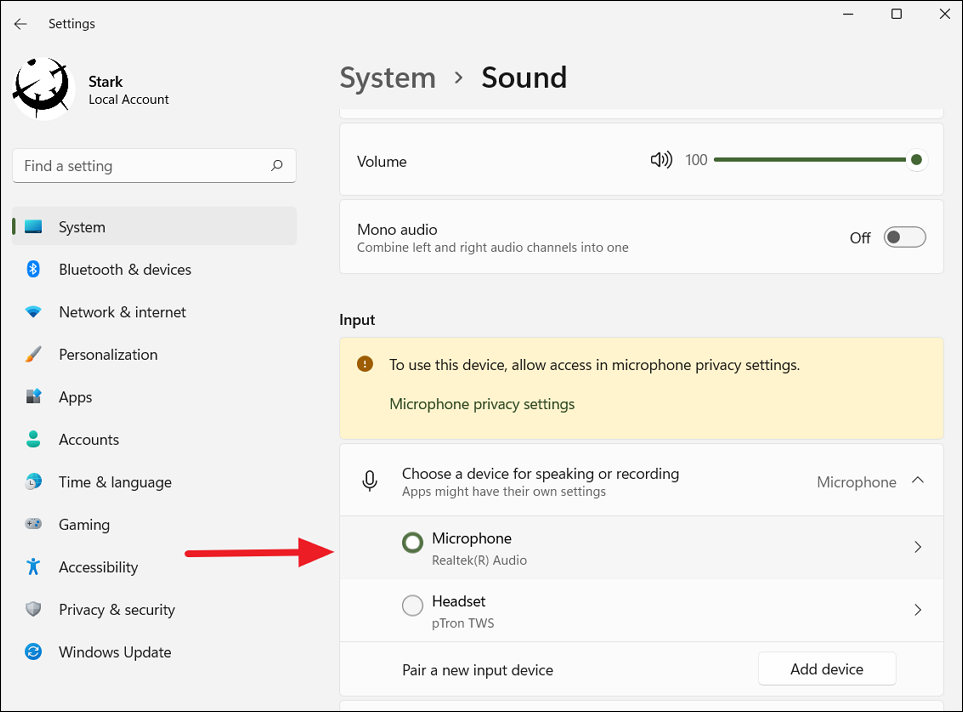This screenshot has height=712, width=963.
Task: Open Network & internet settings
Action: (122, 312)
